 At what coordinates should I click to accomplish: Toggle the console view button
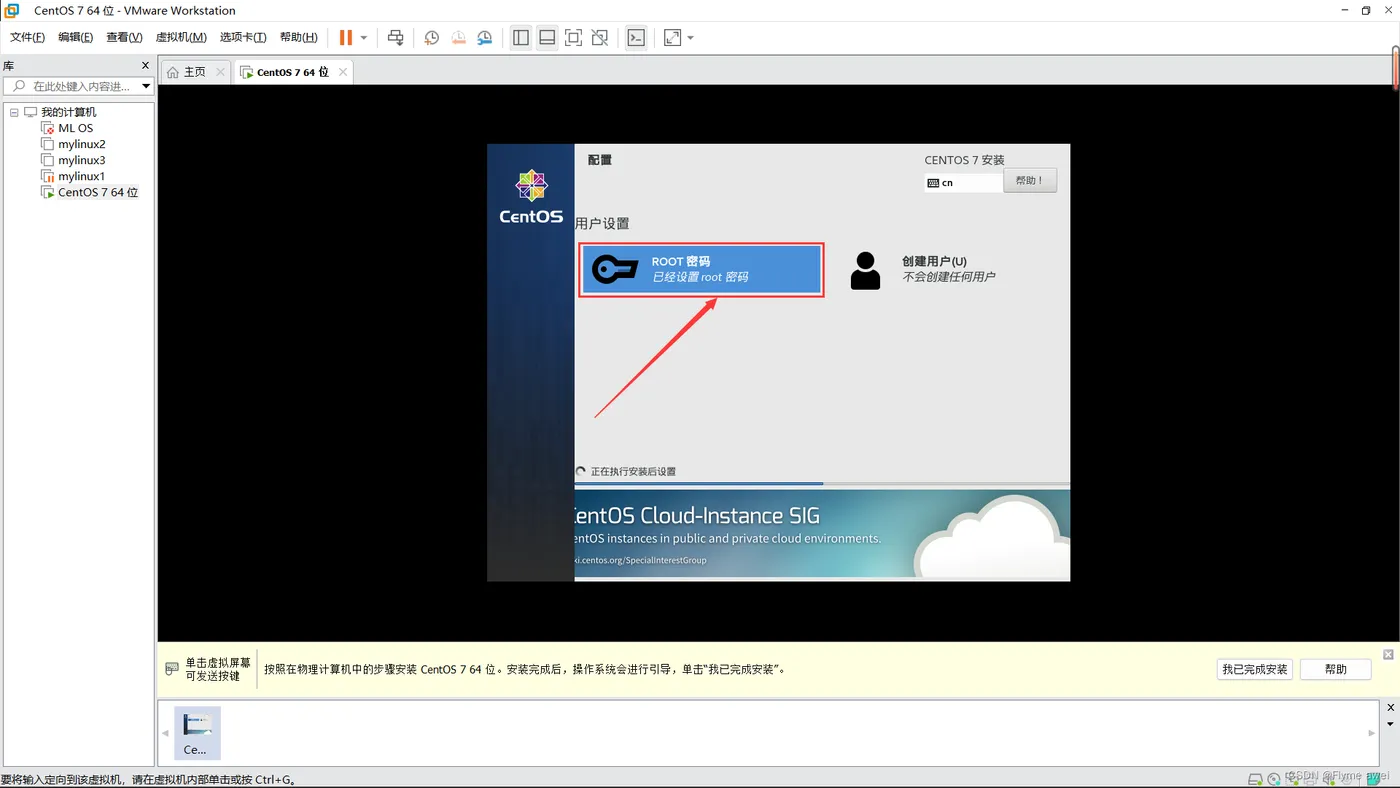coord(636,37)
